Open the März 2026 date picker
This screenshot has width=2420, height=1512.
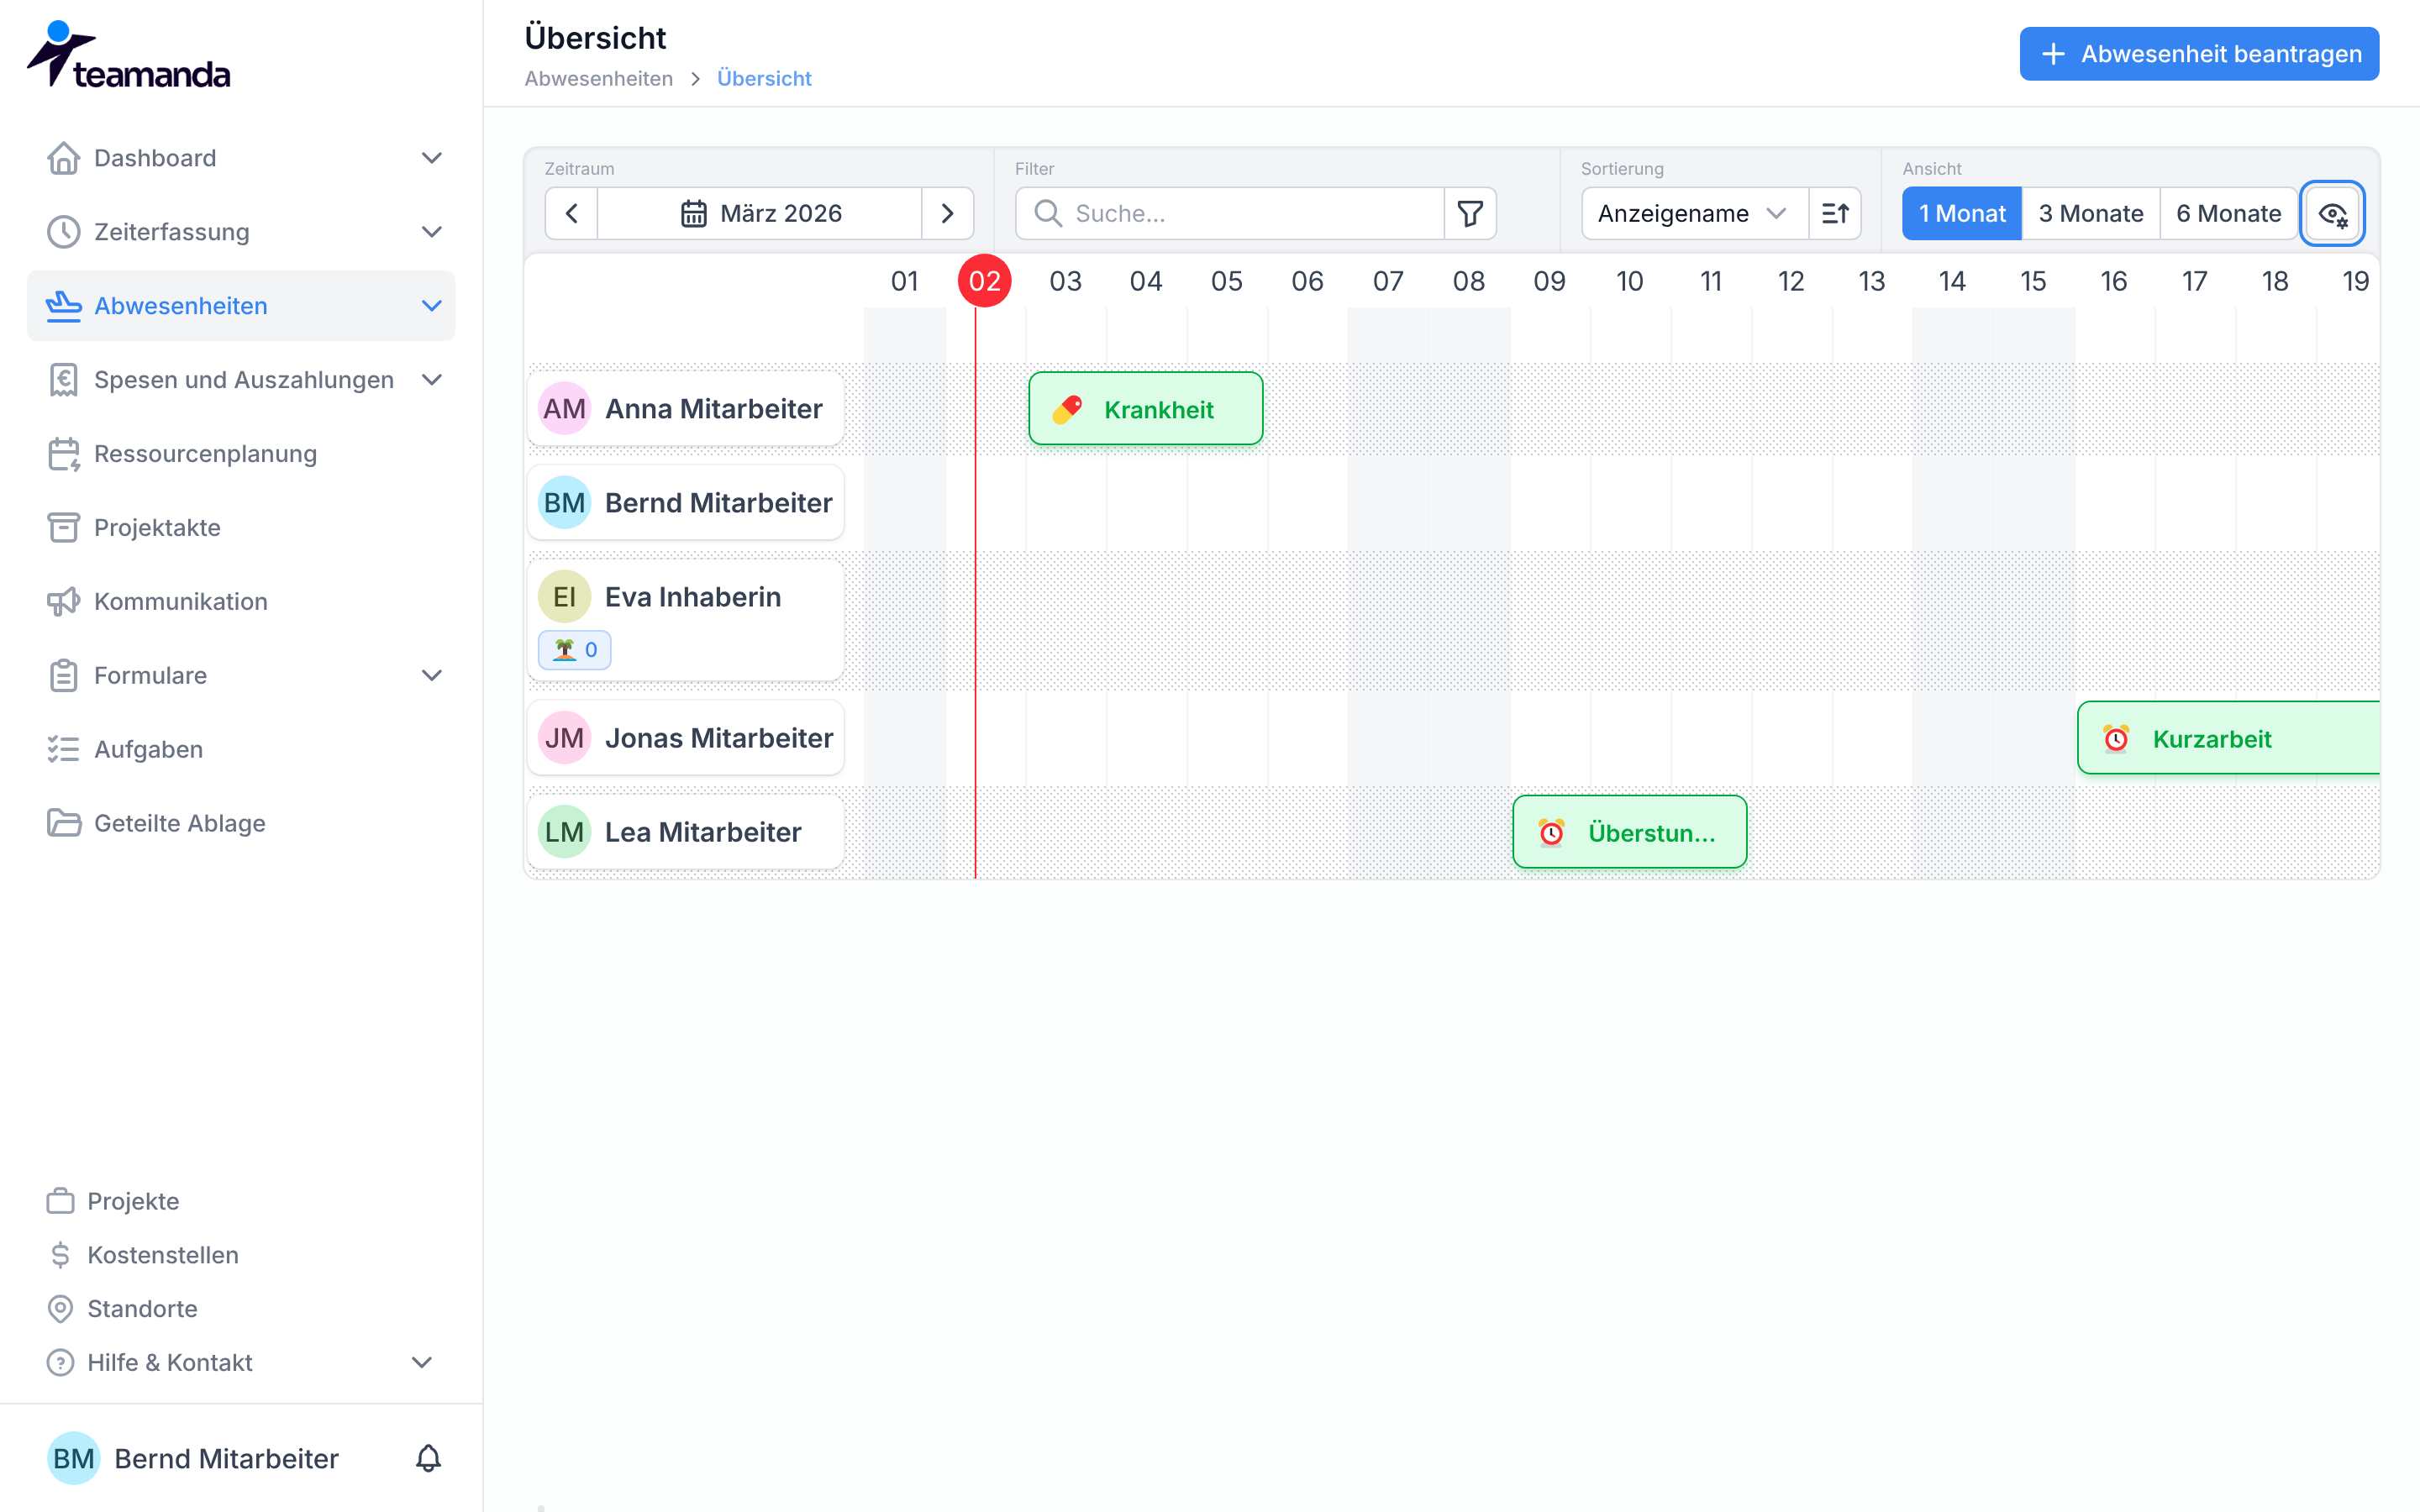tap(760, 213)
